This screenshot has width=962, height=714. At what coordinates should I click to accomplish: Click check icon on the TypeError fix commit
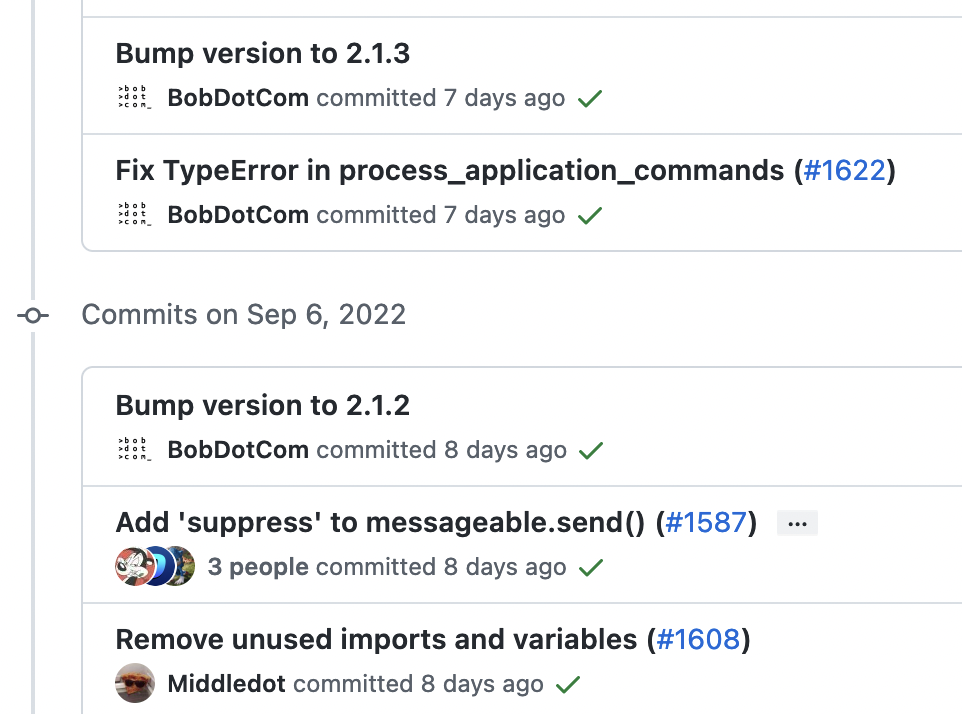pos(589,214)
